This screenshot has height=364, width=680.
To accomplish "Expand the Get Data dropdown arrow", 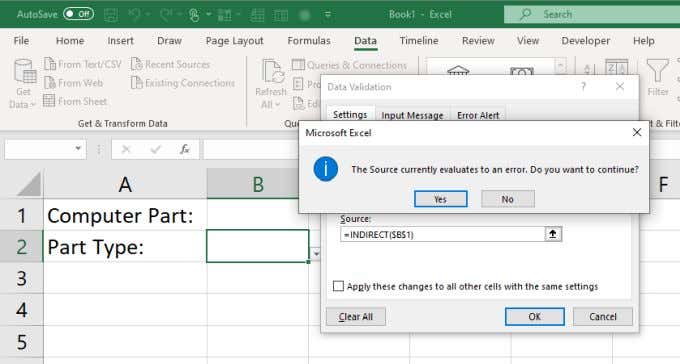I will coord(32,105).
